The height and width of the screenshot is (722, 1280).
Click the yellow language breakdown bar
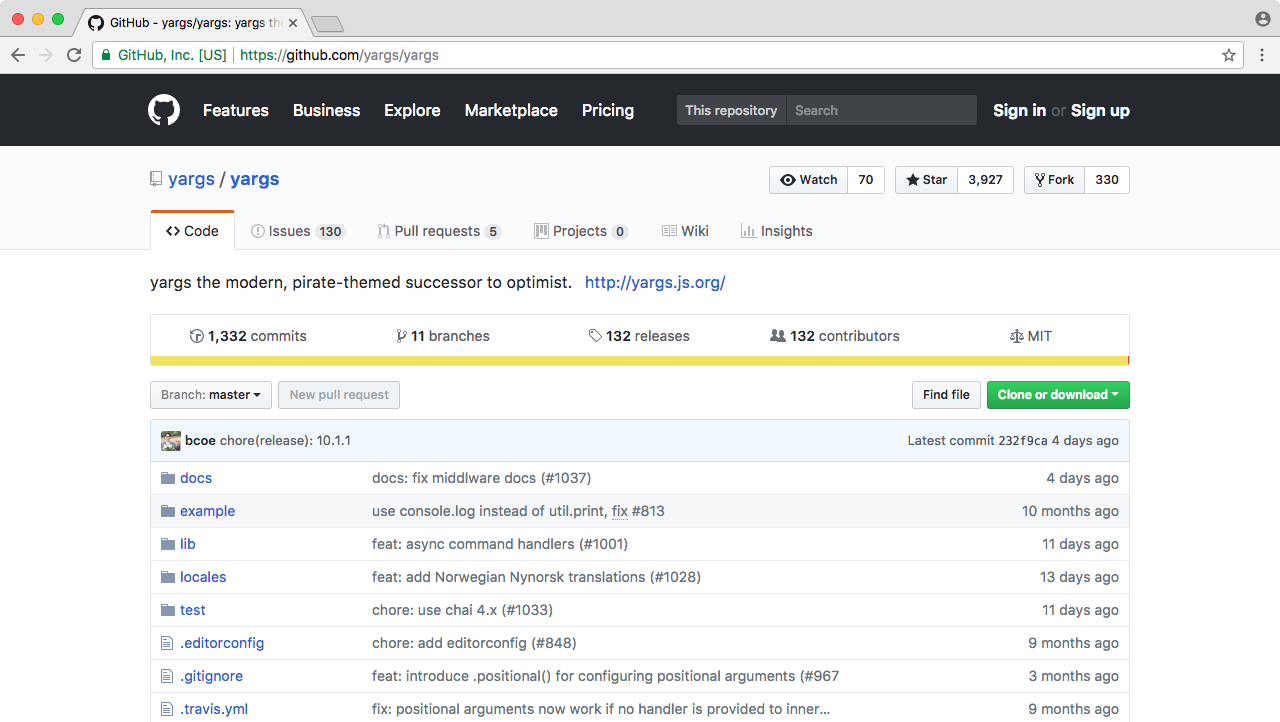639,361
